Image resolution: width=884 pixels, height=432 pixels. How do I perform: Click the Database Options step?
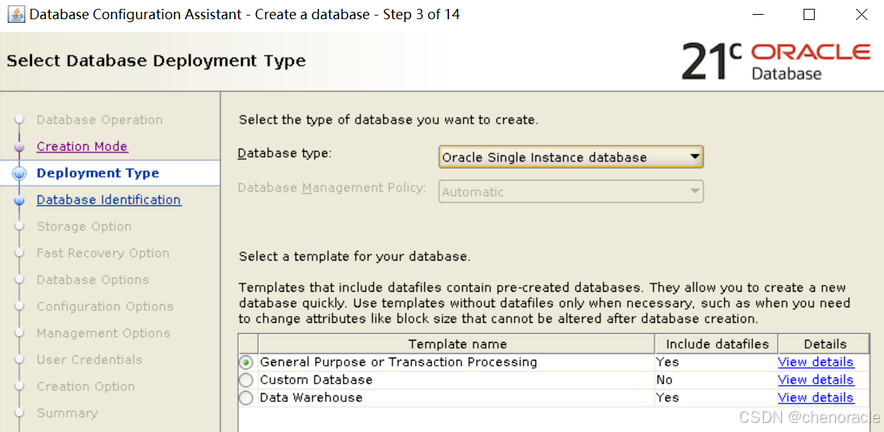tap(93, 280)
